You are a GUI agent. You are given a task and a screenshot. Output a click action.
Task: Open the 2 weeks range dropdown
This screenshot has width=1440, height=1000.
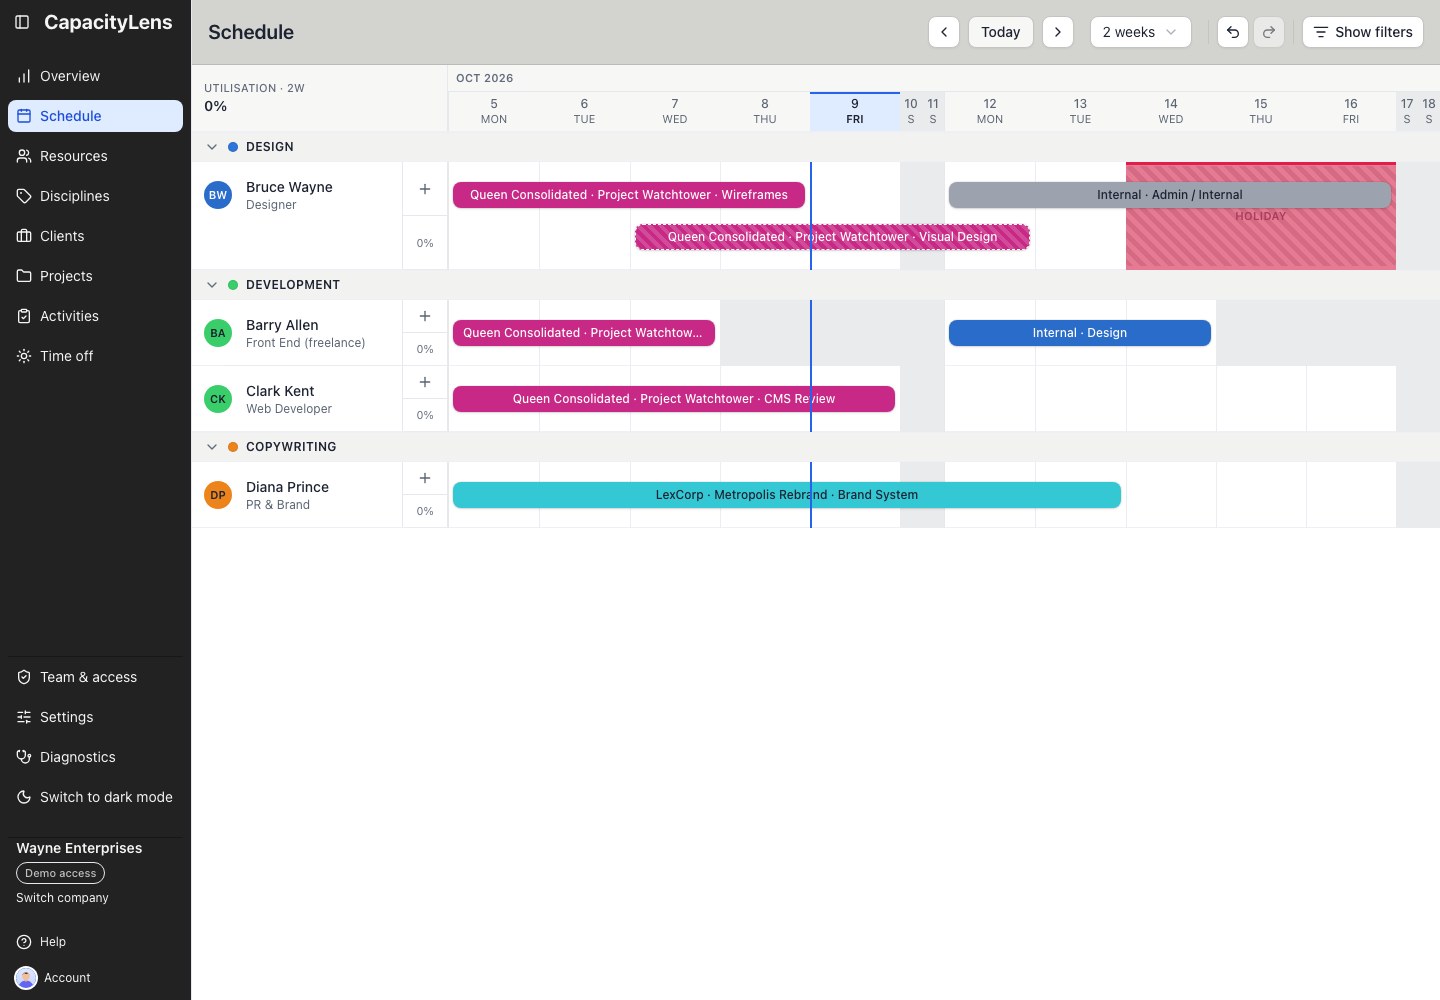1141,32
